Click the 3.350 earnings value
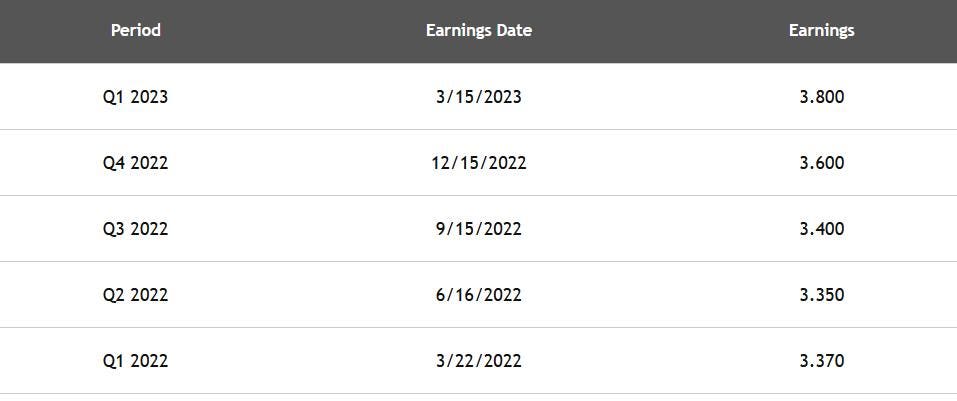957x401 pixels. pyautogui.click(x=821, y=295)
